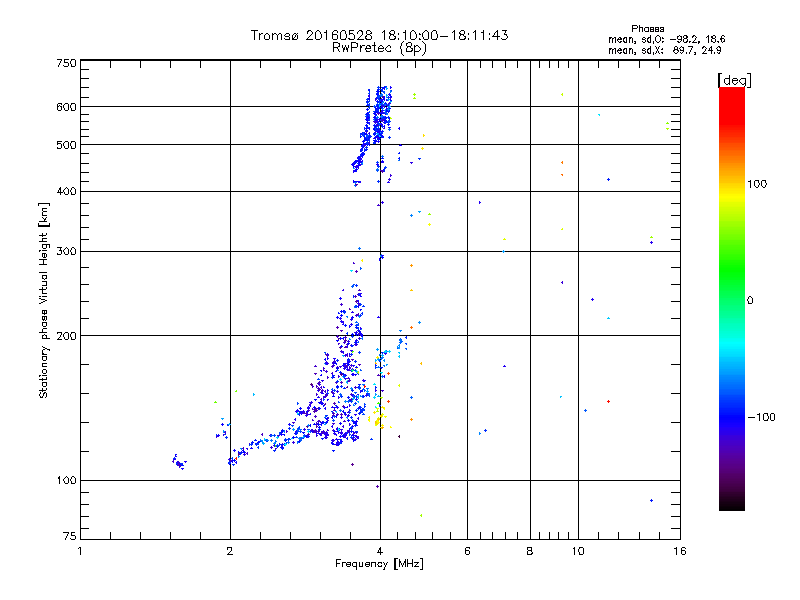
Task: Click the '4' x-axis tick label
Action: point(380,551)
